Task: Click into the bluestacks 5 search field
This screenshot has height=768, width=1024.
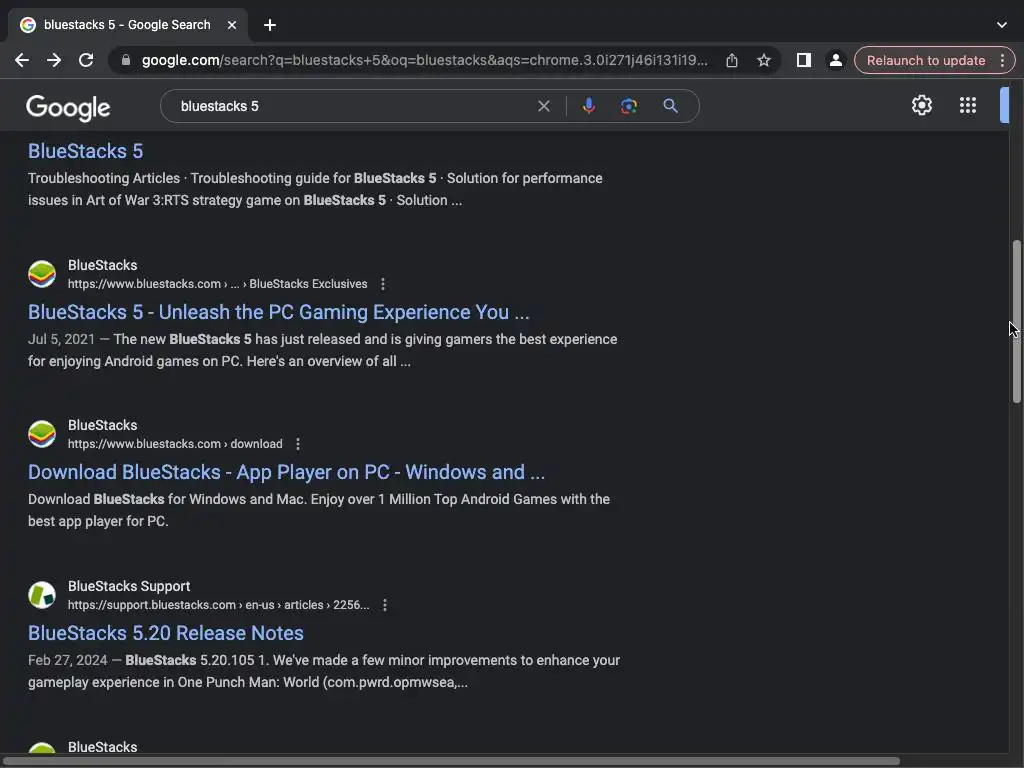Action: pos(353,106)
